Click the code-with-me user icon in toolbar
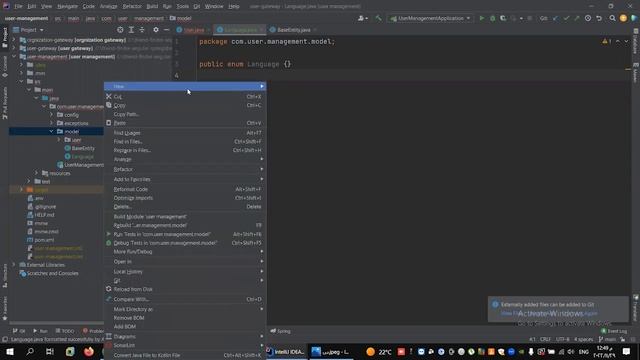Image resolution: width=640 pixels, height=360 pixels. 362,18
